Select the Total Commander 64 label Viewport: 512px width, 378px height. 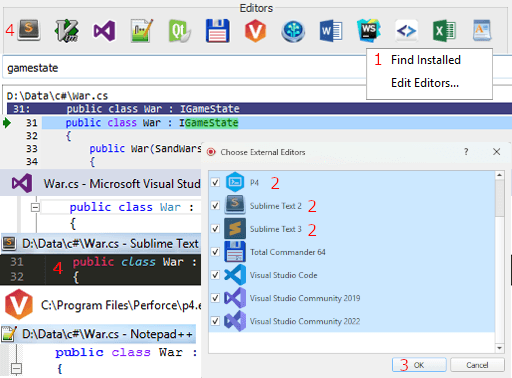click(288, 252)
